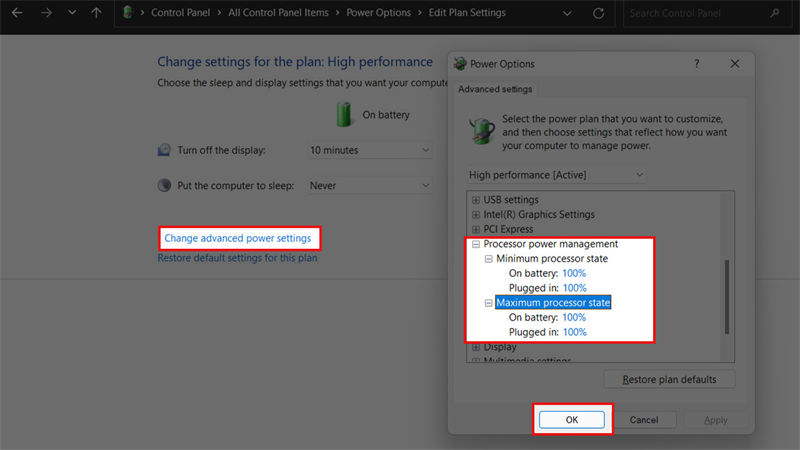Open the Put the computer to sleep dropdown
Image resolution: width=800 pixels, height=450 pixels.
[369, 186]
